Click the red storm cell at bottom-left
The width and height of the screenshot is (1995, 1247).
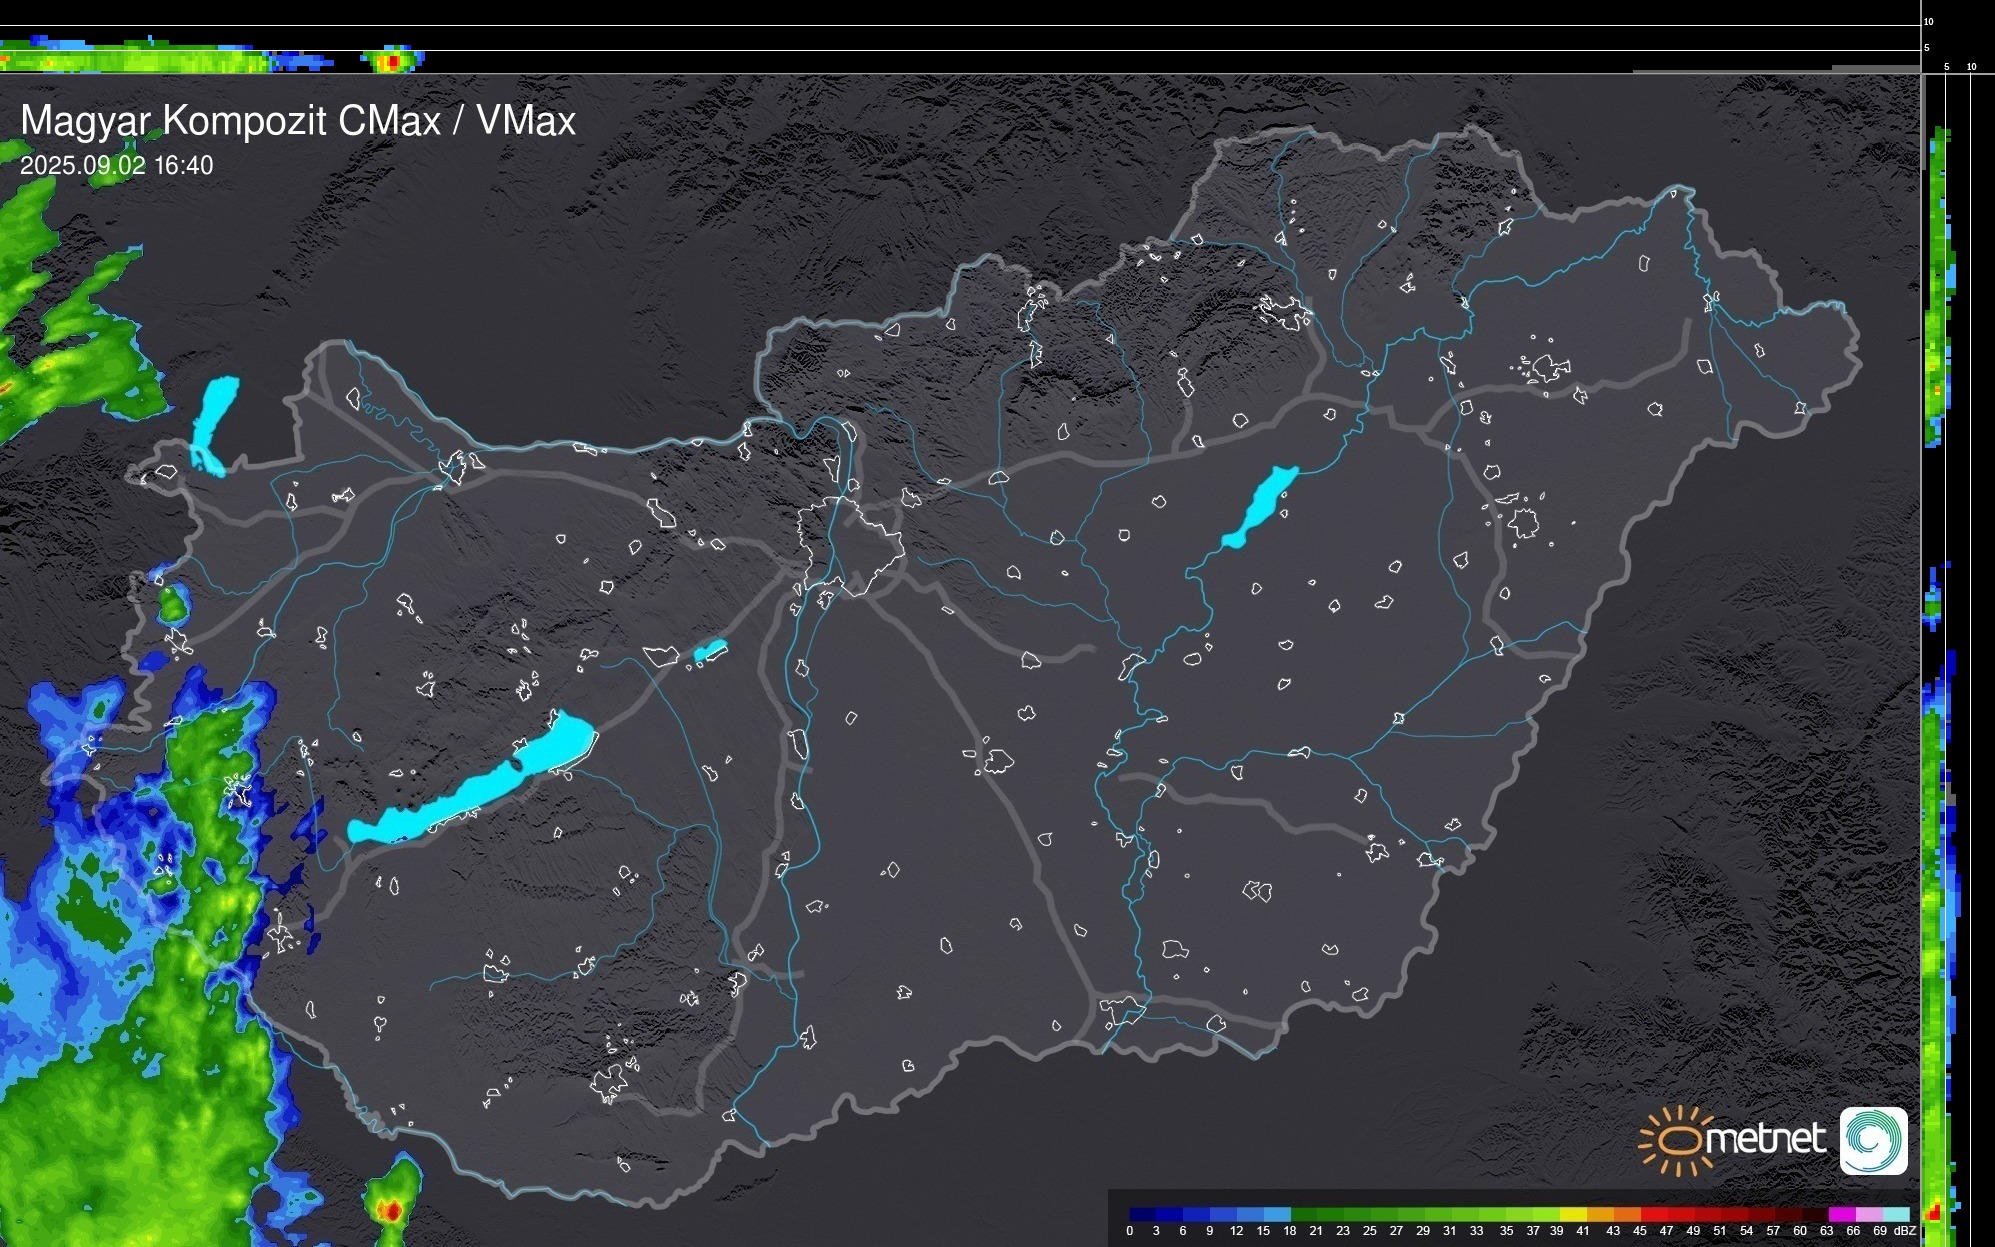pos(392,1211)
